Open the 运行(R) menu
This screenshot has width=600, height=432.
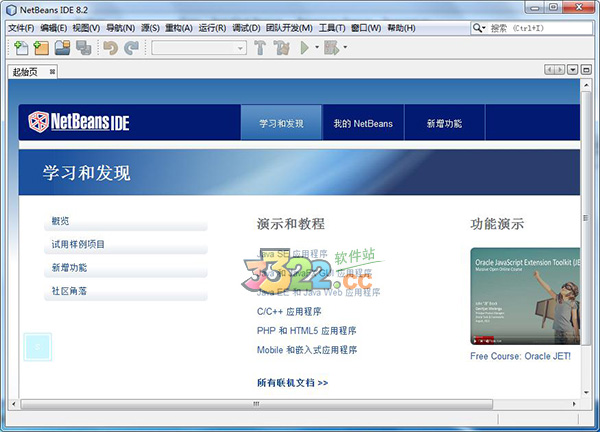212,28
